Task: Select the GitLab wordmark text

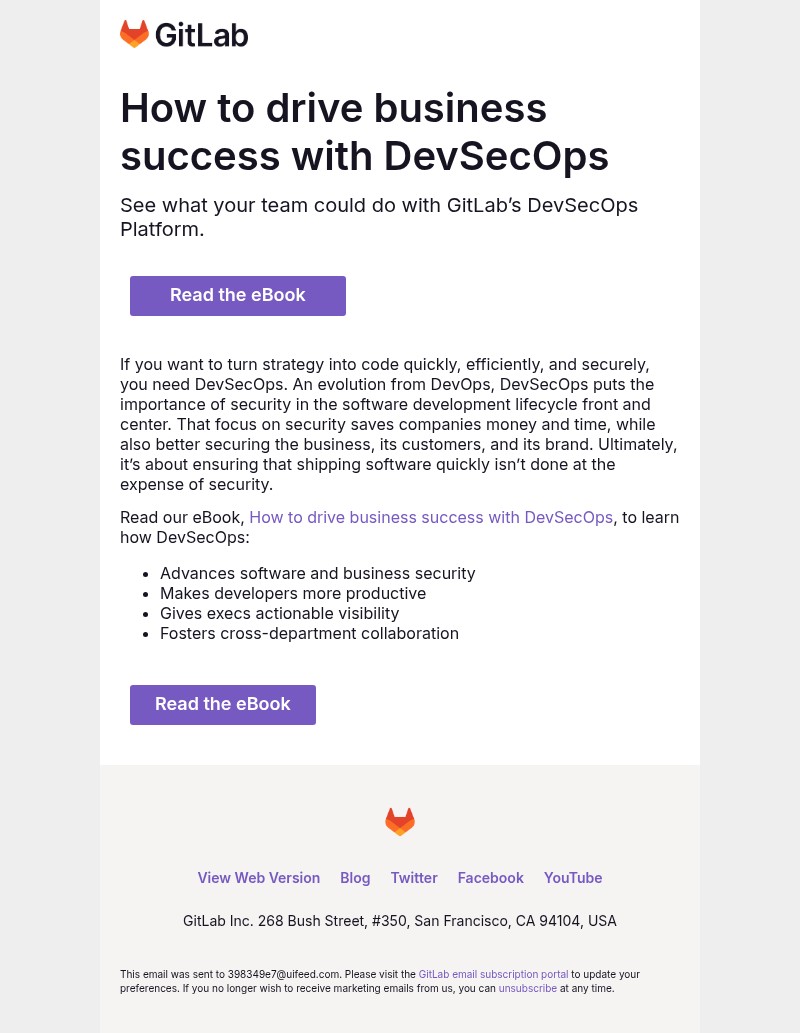Action: coord(202,34)
